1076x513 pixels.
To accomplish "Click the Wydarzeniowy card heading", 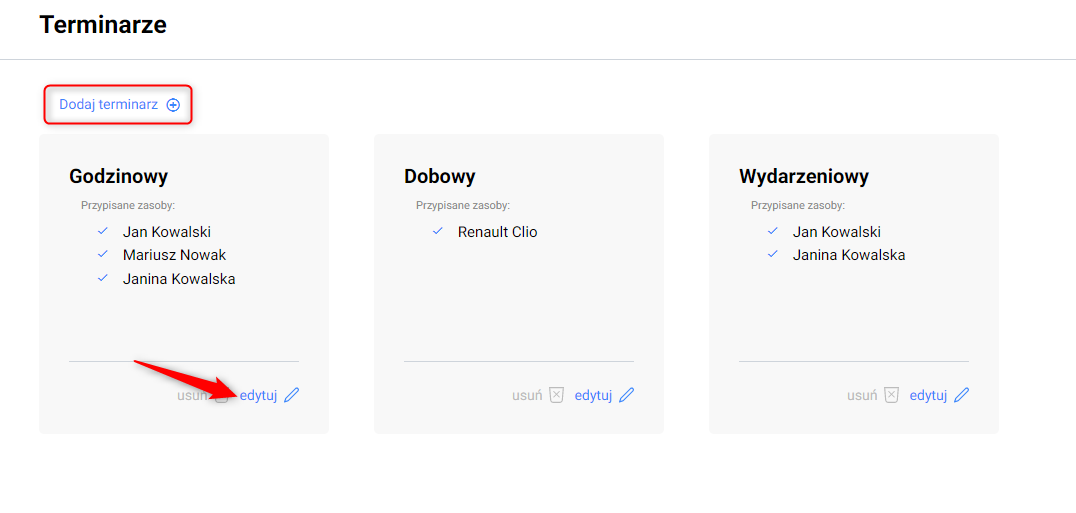I will (x=804, y=176).
